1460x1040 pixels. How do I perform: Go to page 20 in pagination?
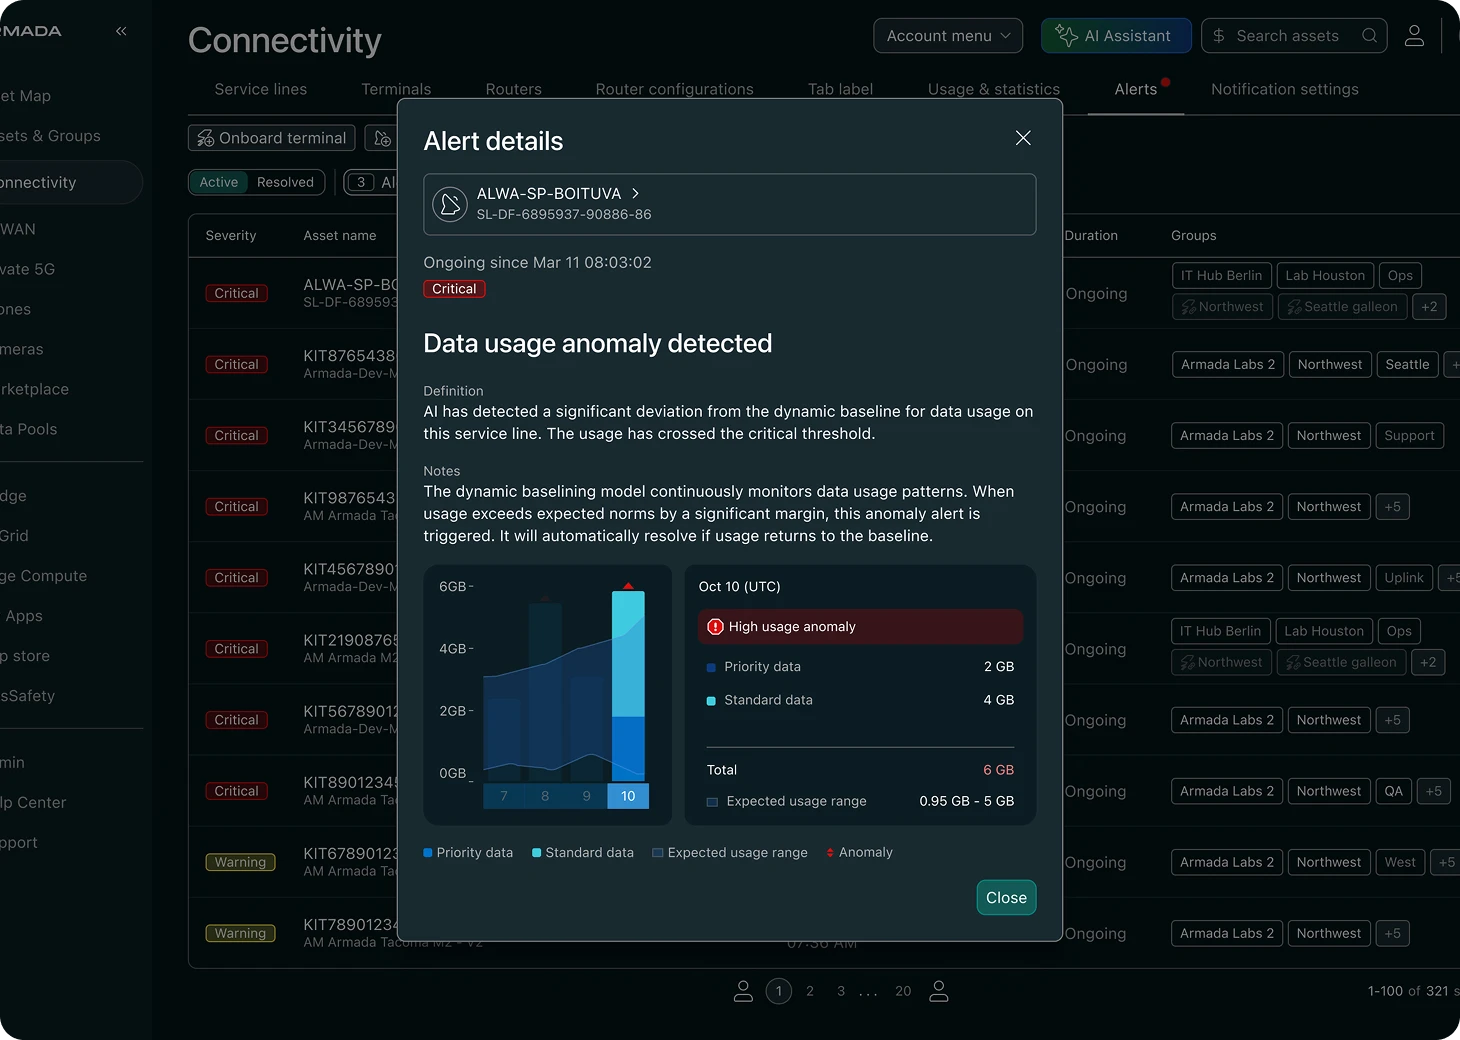(903, 991)
